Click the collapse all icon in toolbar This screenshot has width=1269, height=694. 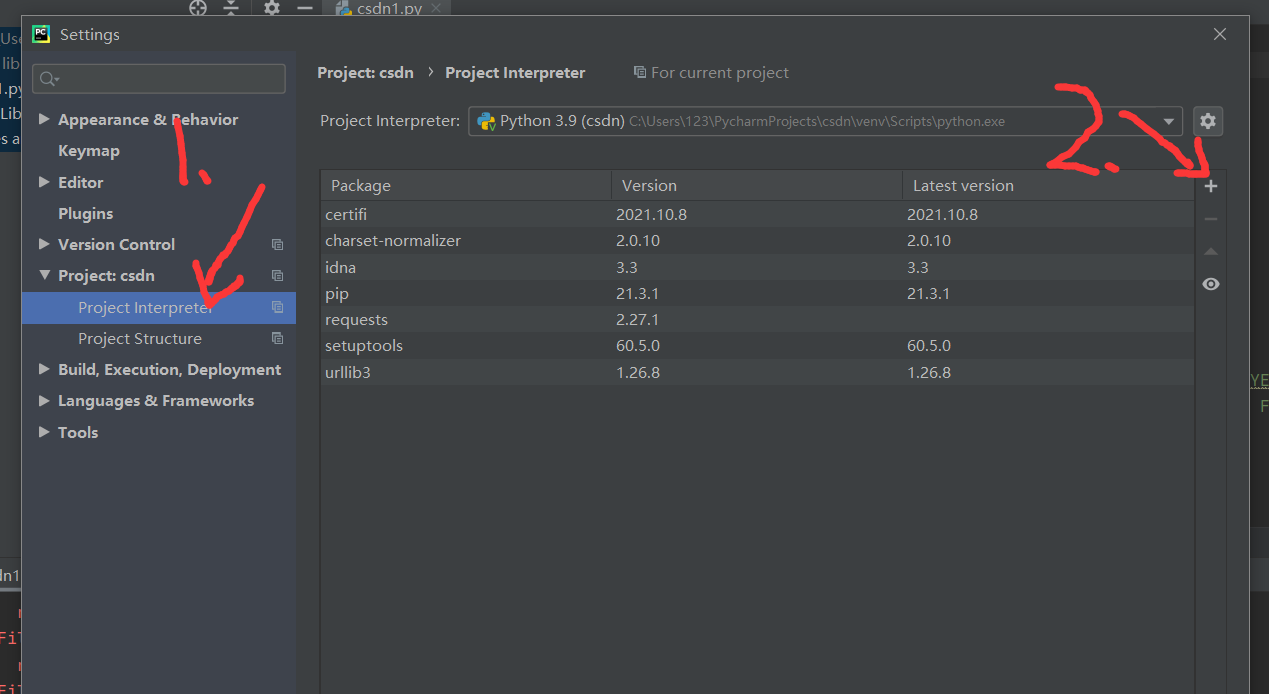[x=231, y=7]
